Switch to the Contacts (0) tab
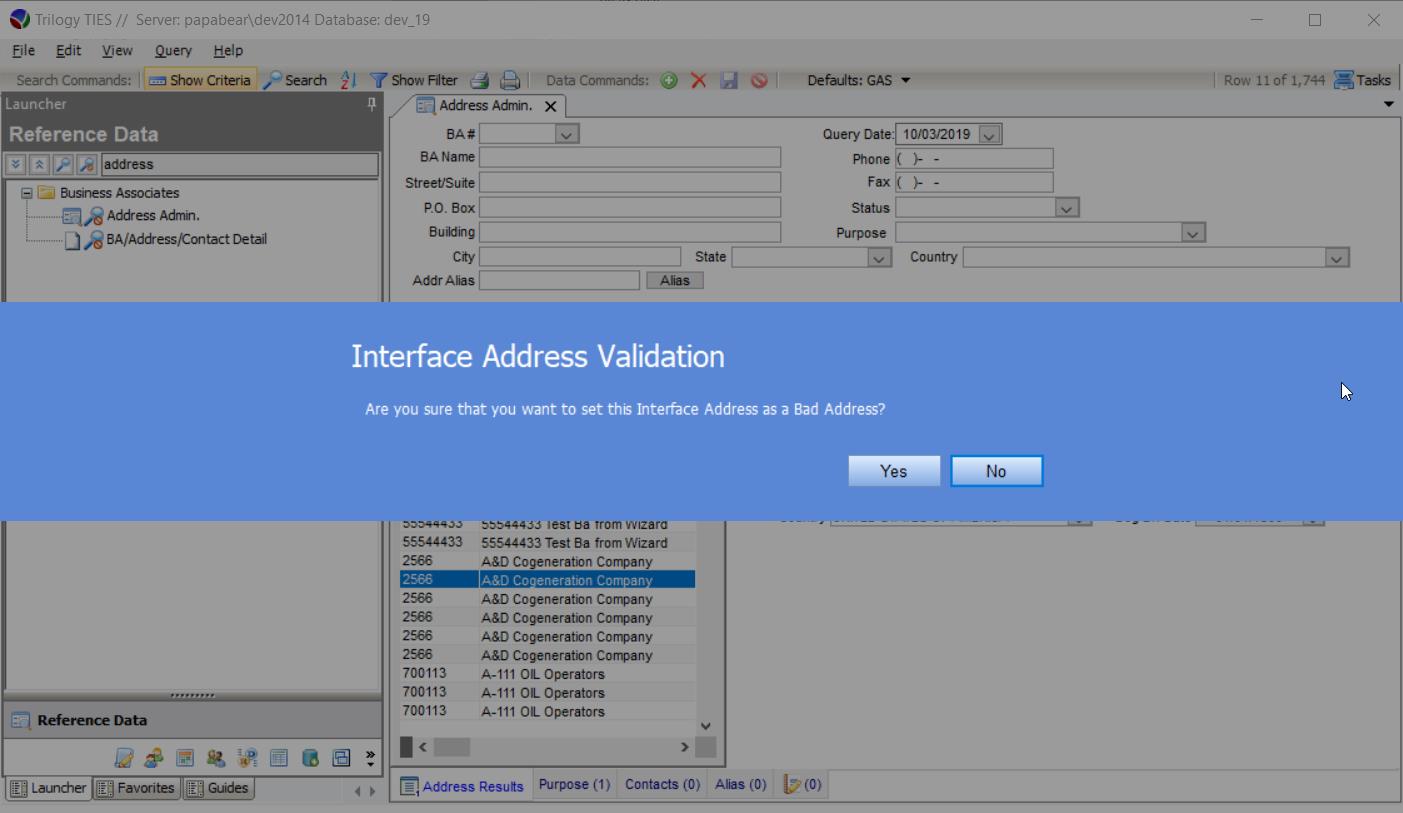The image size is (1403, 813). (662, 784)
